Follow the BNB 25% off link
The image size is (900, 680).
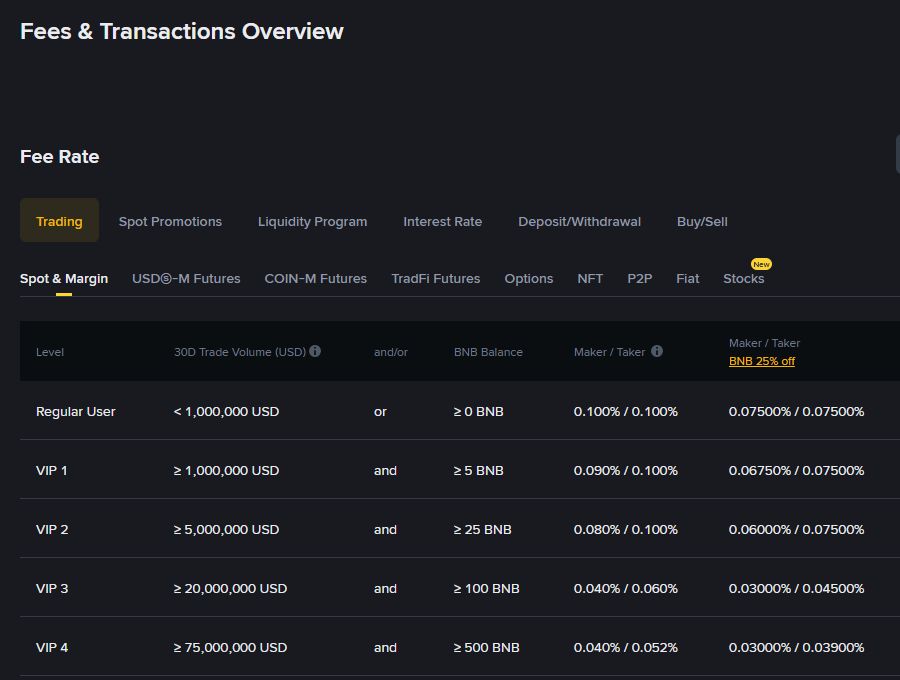tap(762, 361)
